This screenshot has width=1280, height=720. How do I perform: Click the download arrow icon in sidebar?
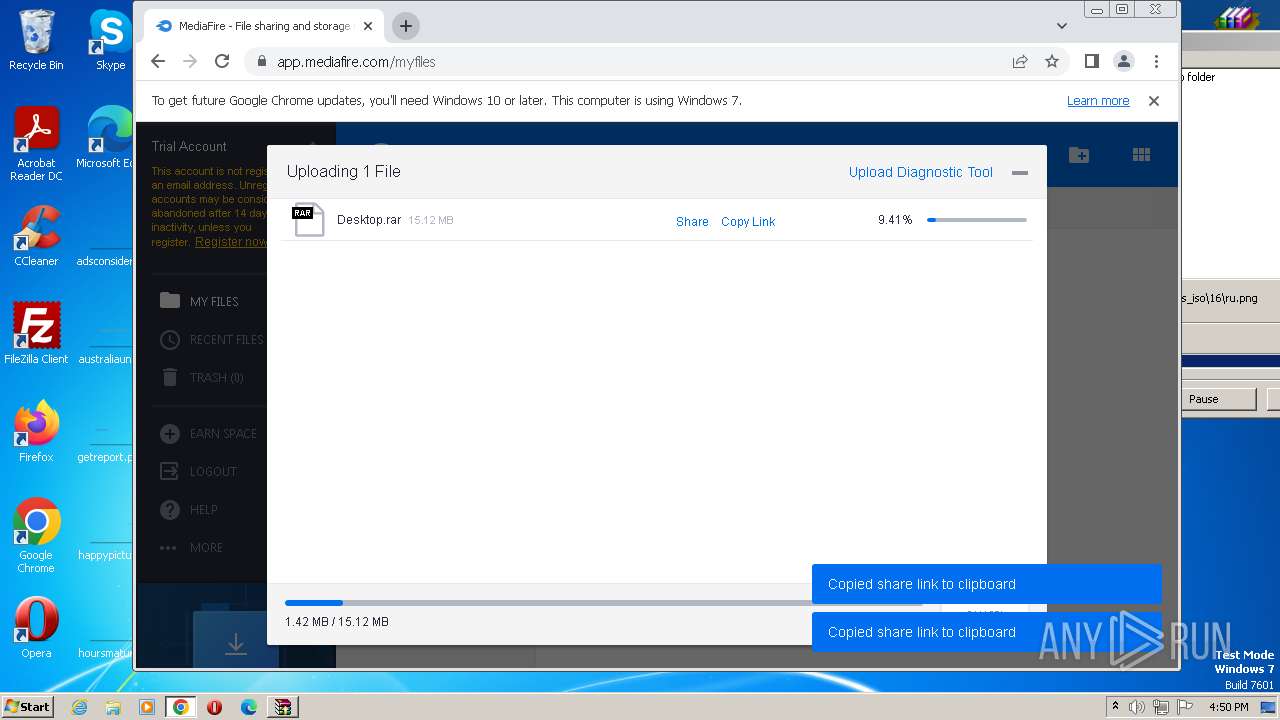point(236,644)
